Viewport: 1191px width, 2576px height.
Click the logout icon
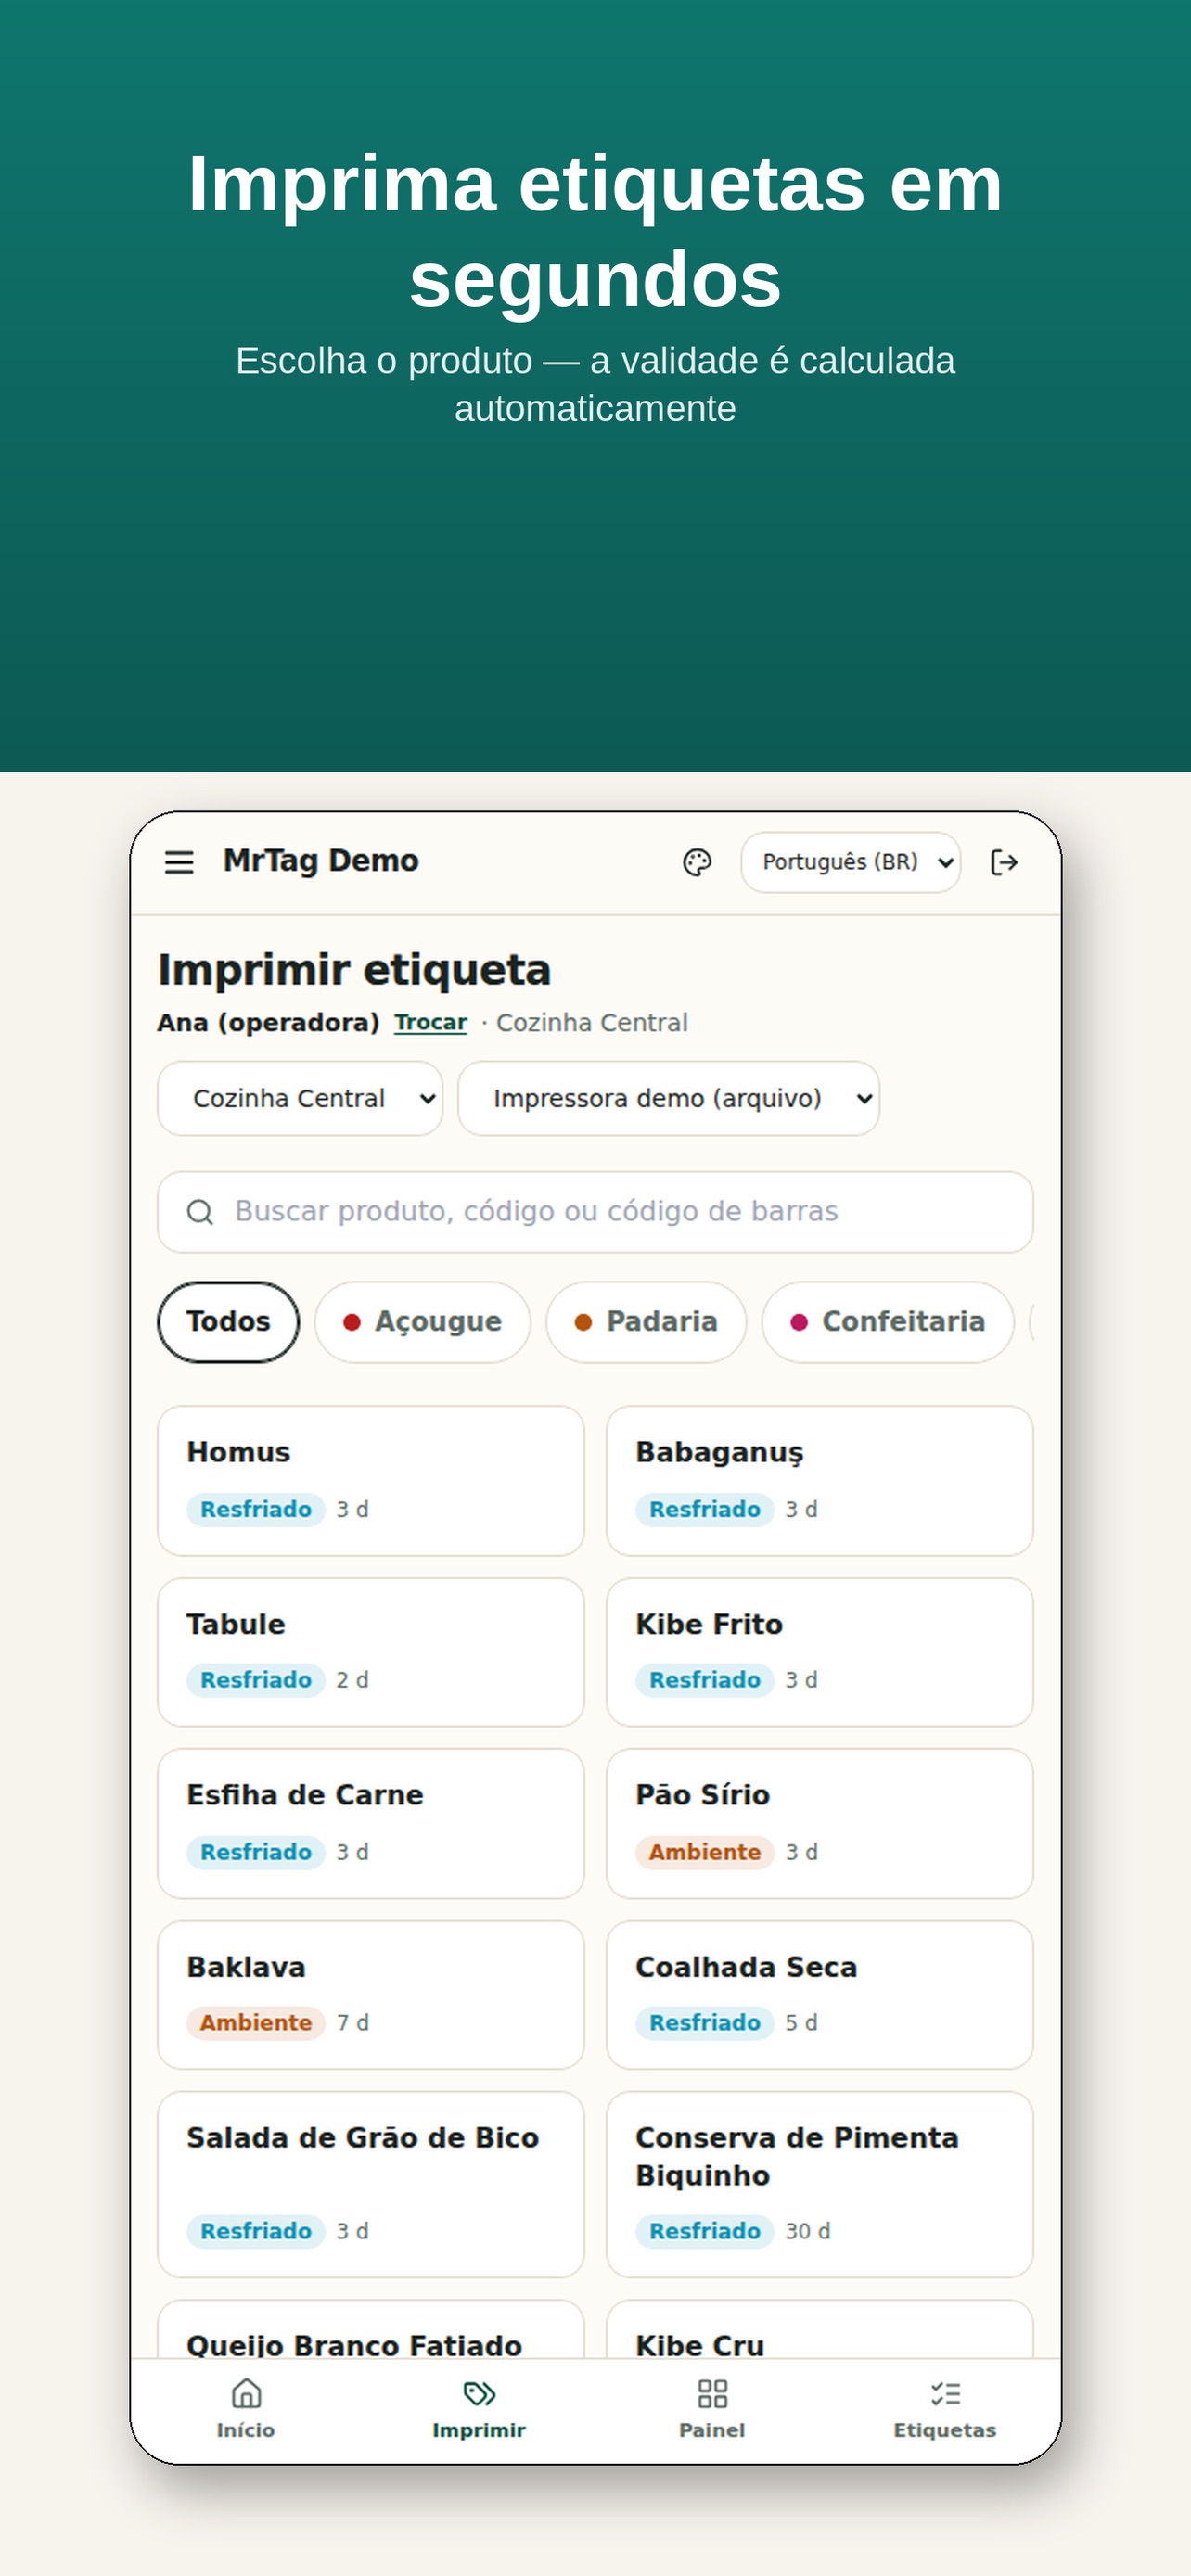(x=1004, y=862)
